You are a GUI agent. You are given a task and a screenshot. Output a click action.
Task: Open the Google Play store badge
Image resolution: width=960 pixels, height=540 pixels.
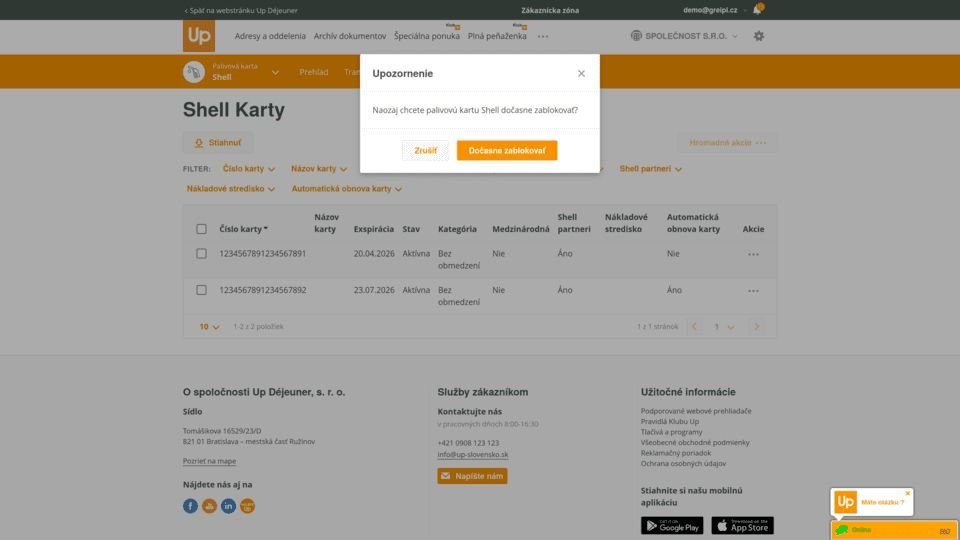(672, 525)
